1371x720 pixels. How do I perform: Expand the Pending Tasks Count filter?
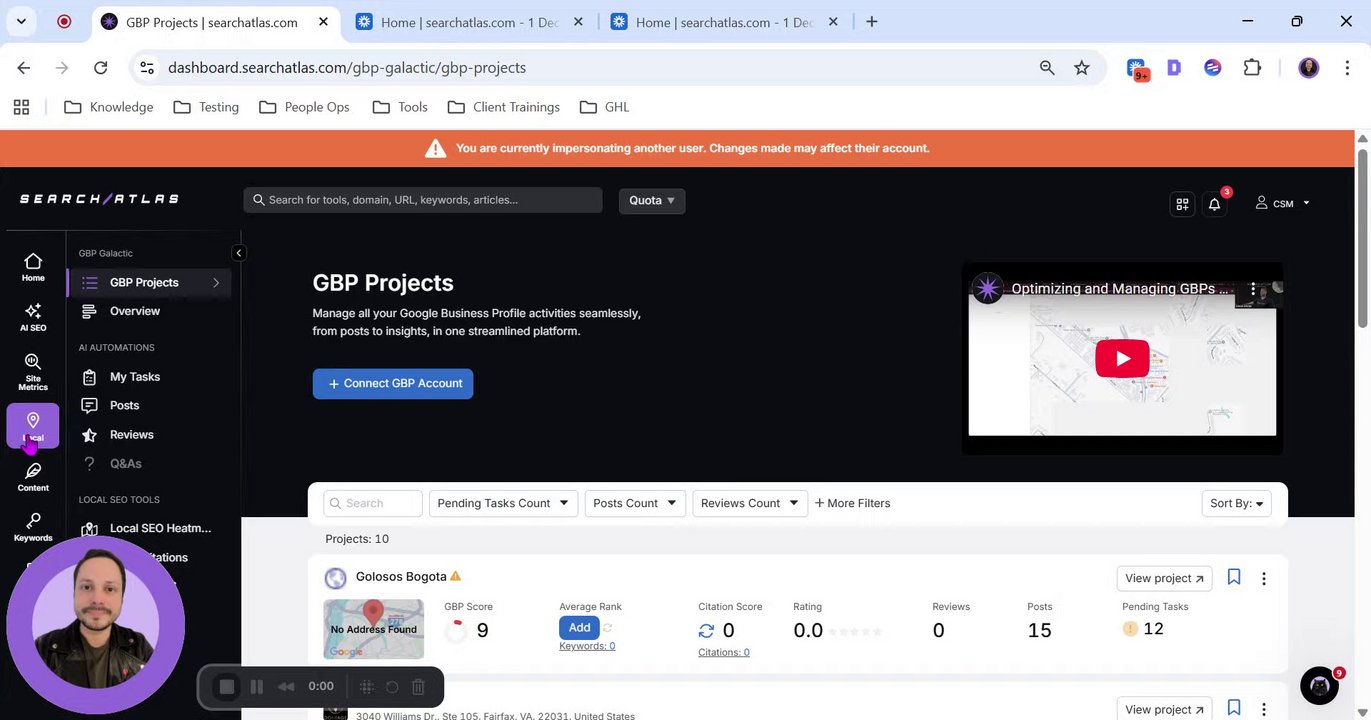[503, 503]
